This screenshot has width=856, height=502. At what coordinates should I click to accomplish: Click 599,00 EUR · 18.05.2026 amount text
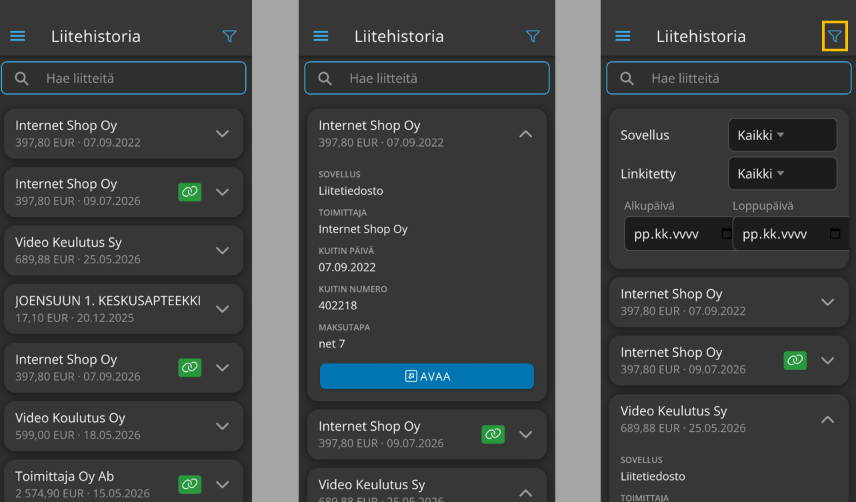point(78,435)
